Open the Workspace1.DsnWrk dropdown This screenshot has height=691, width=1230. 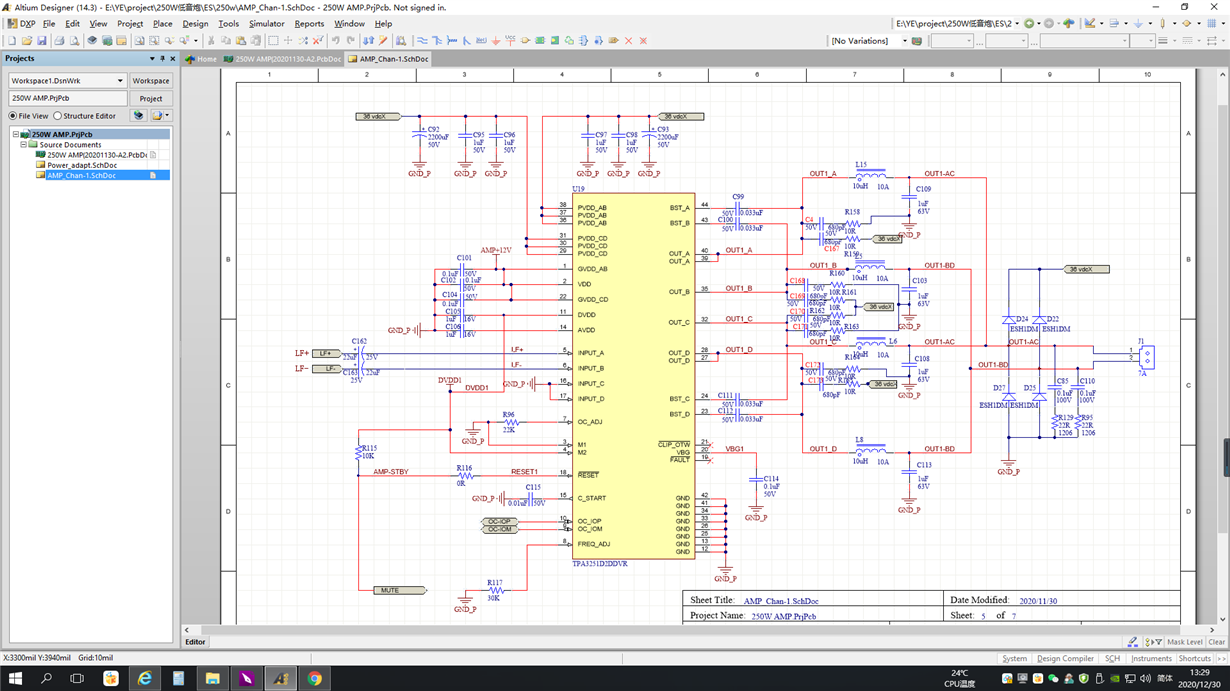coord(120,81)
